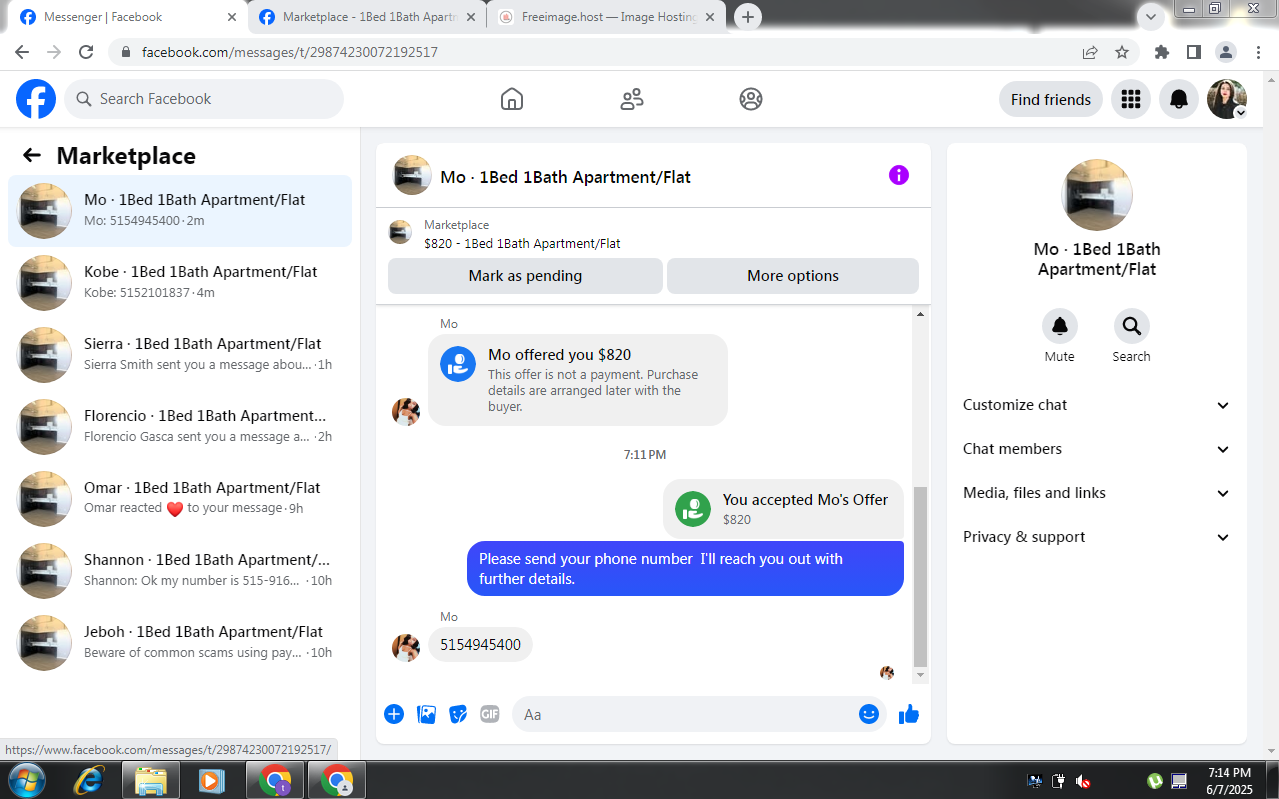Click More options button
The height and width of the screenshot is (799, 1279).
tap(793, 276)
